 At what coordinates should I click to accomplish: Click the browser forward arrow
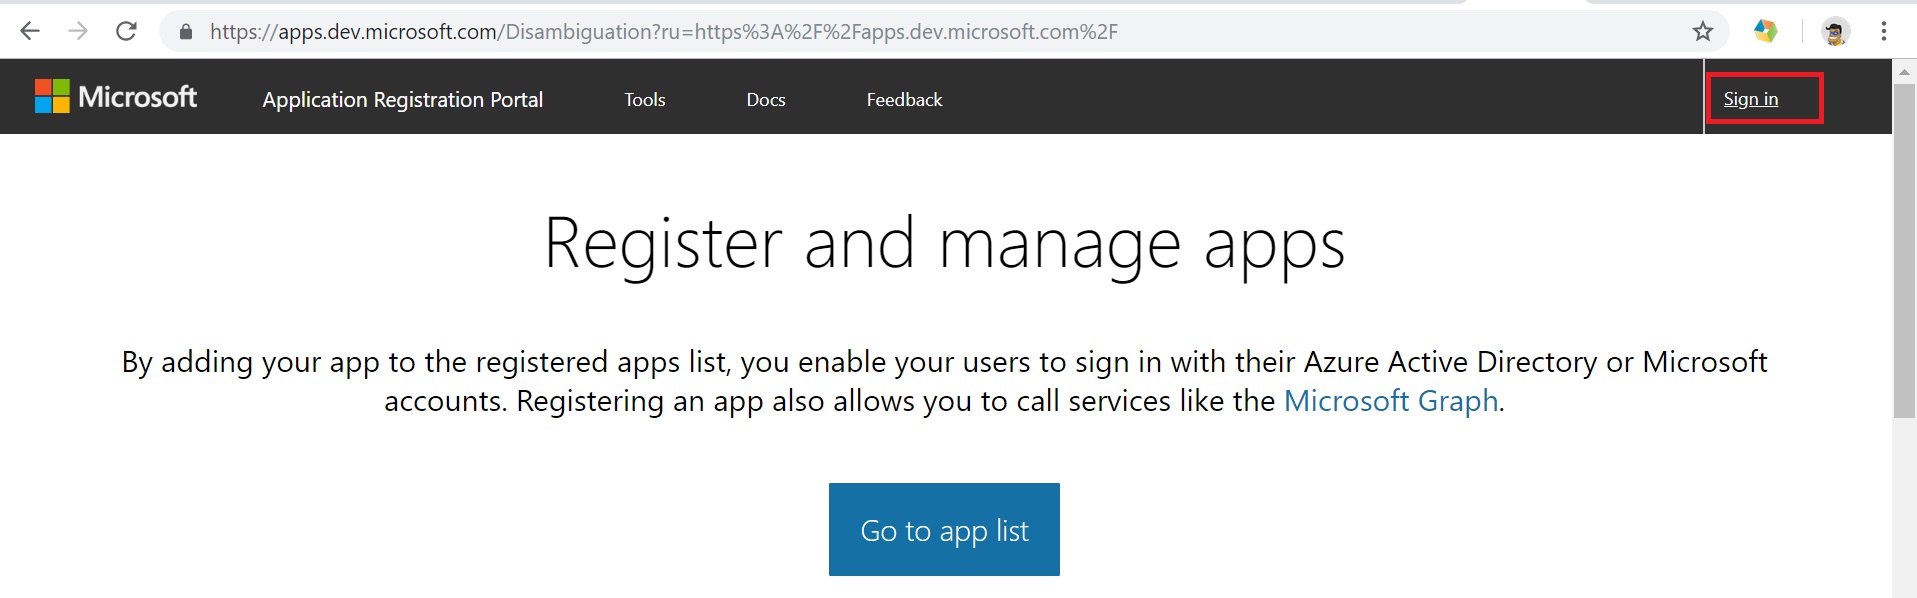pos(78,31)
